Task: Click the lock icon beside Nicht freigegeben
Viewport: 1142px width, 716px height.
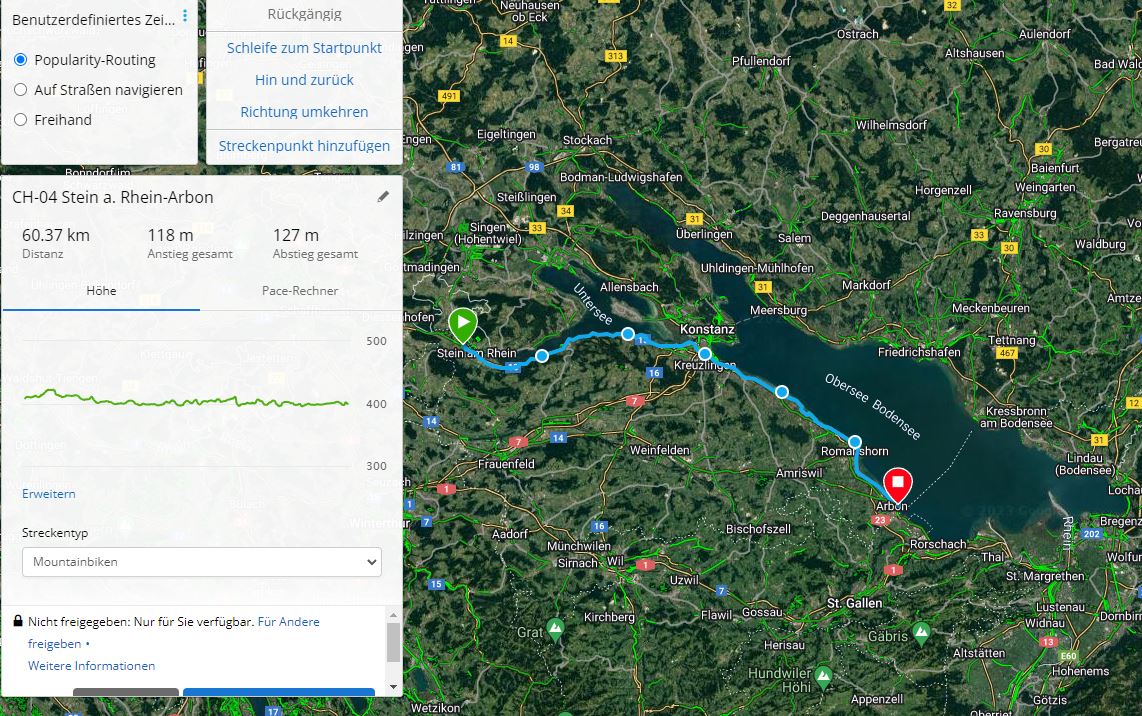Action: click(x=18, y=621)
